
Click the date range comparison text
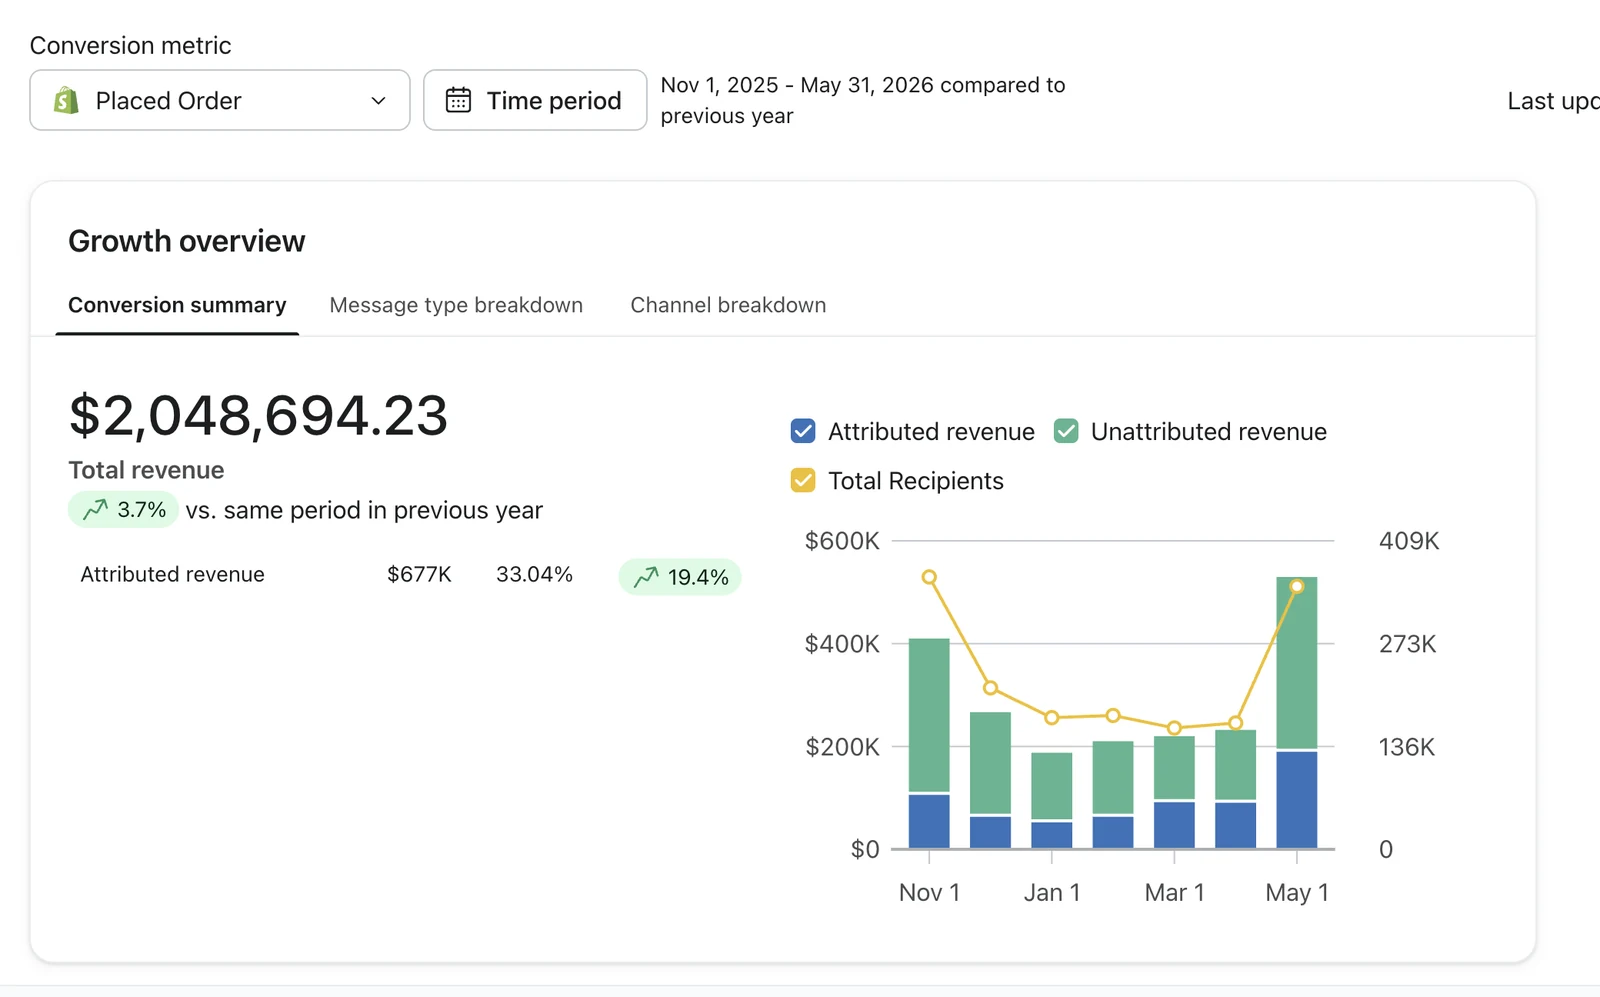(863, 100)
